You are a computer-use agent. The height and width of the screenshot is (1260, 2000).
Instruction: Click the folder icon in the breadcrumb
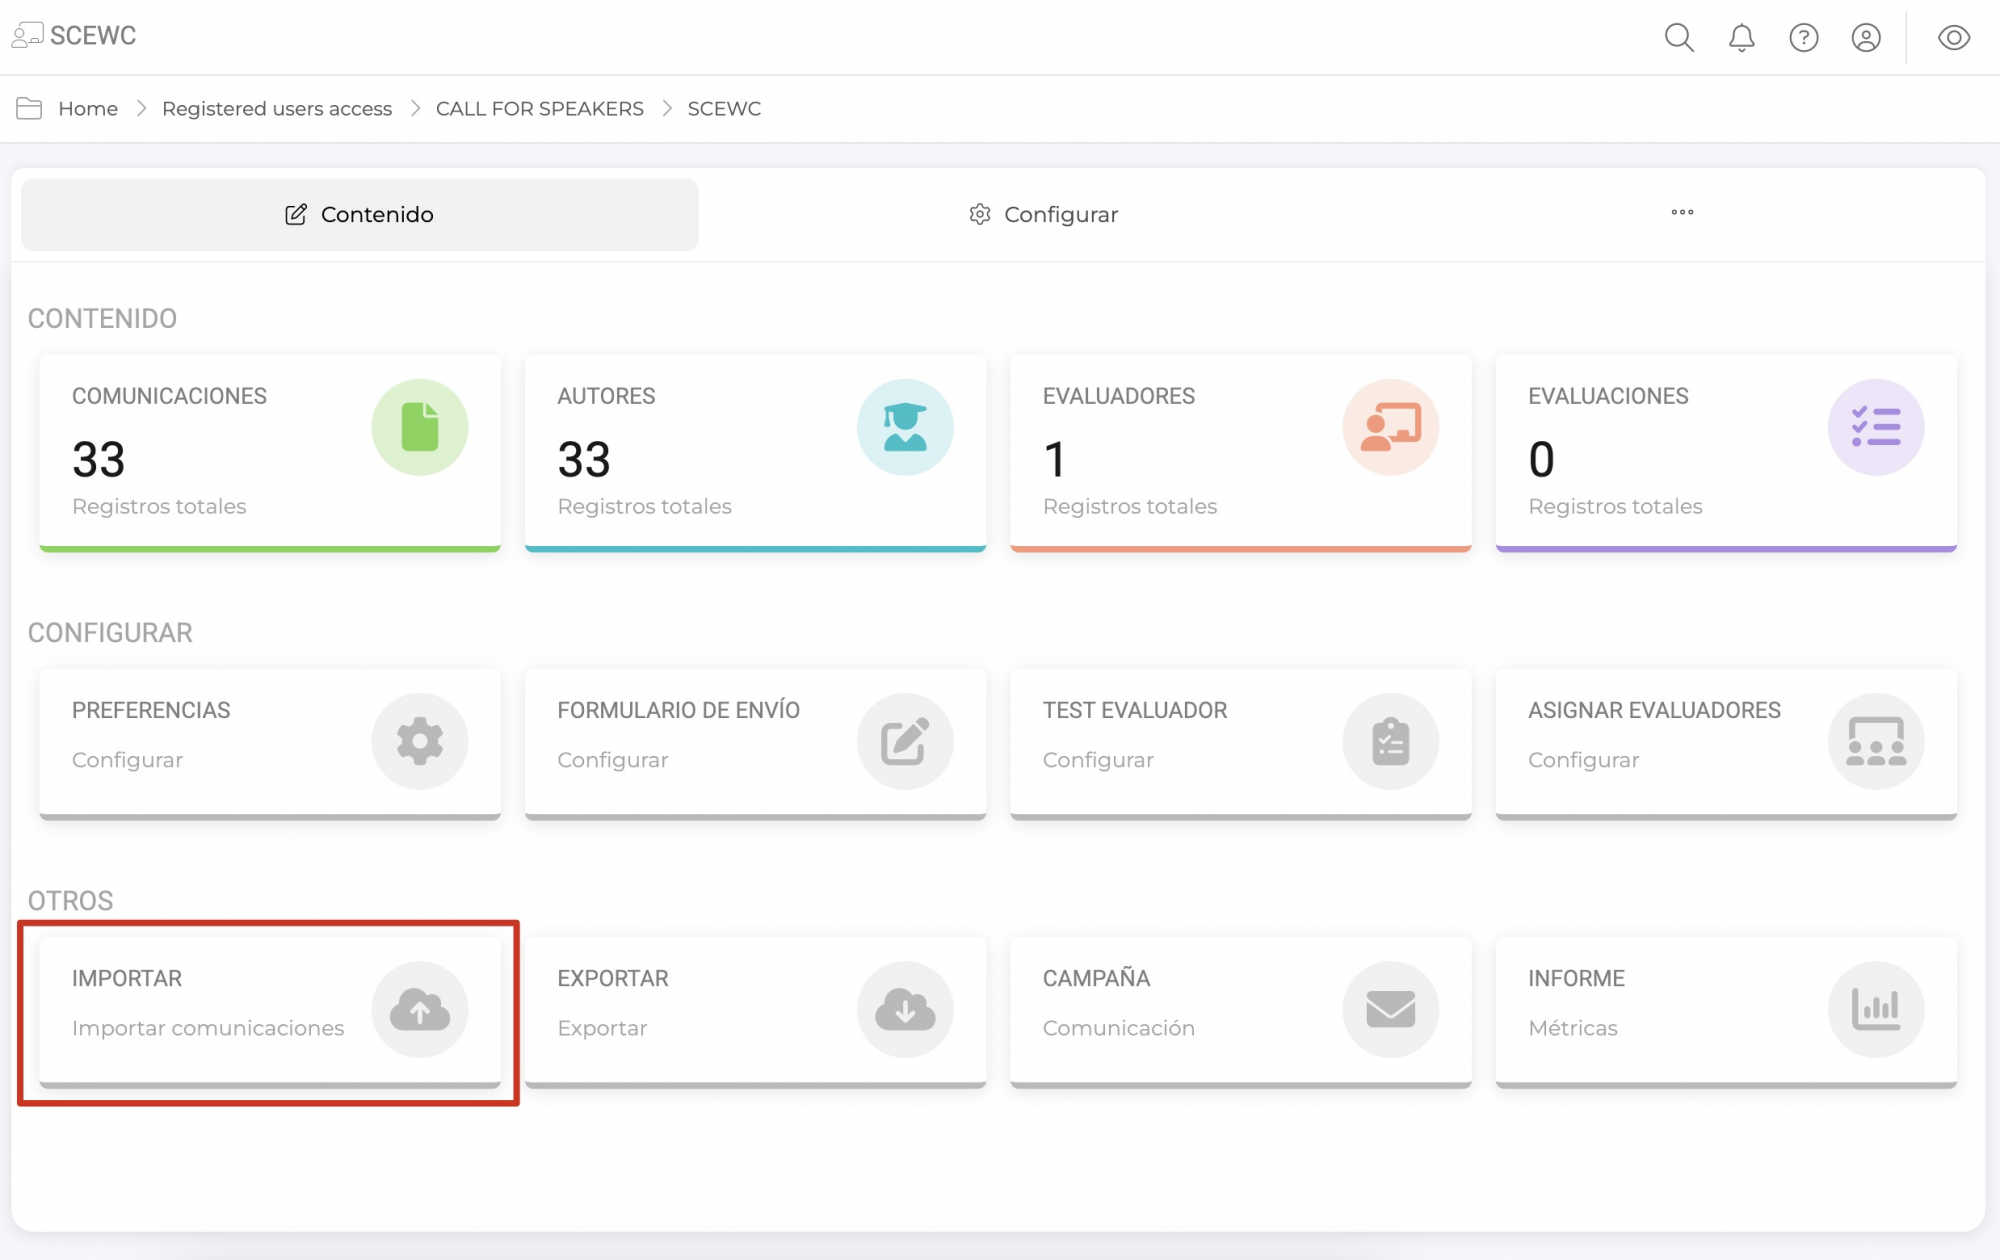pyautogui.click(x=29, y=108)
